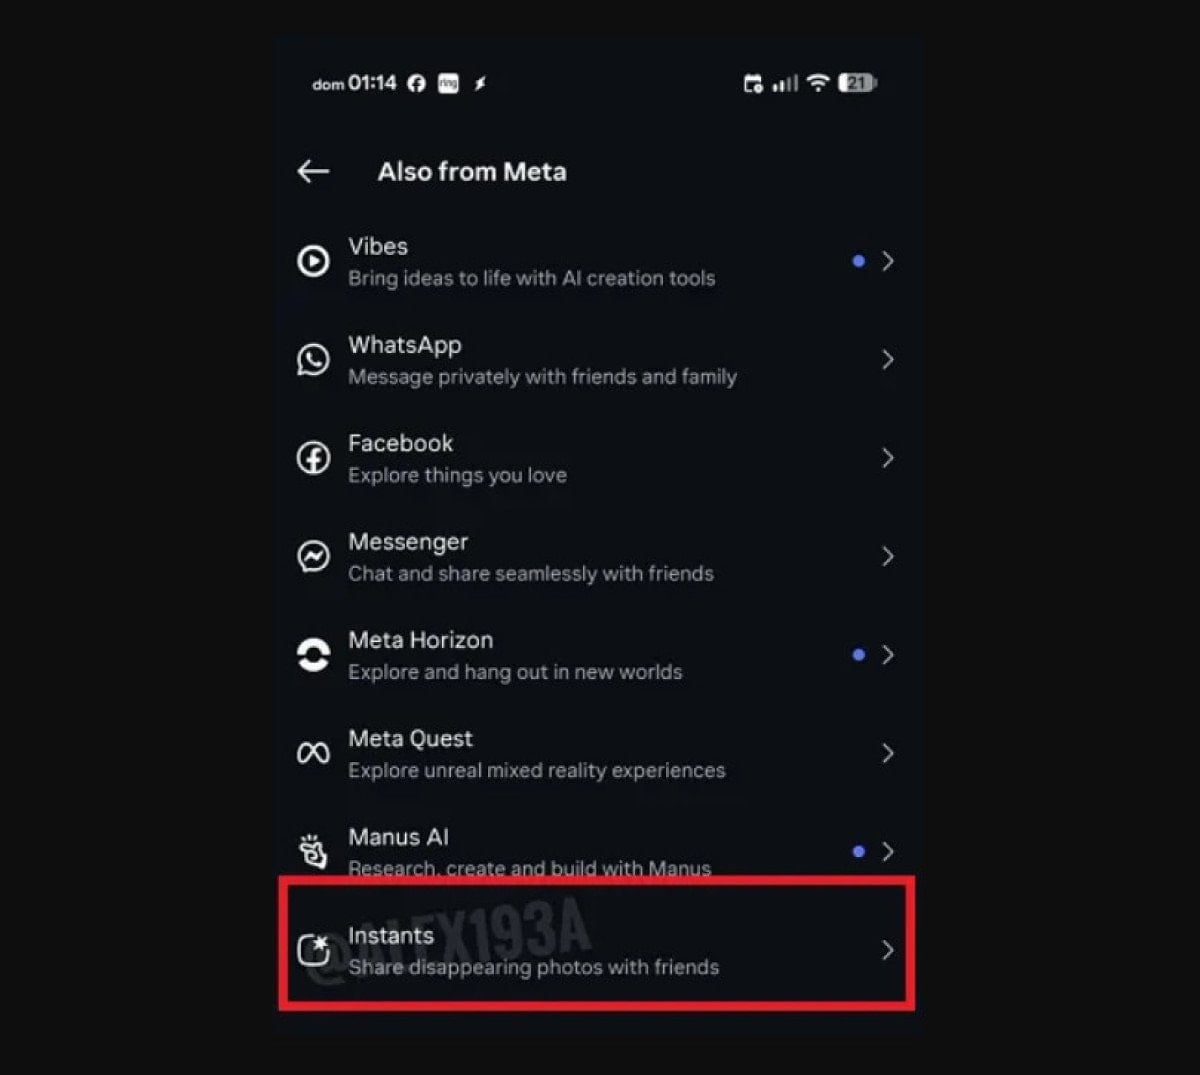The width and height of the screenshot is (1200, 1075).
Task: Open Instants 'Share disappearing photos with friends'
Action: (x=533, y=968)
